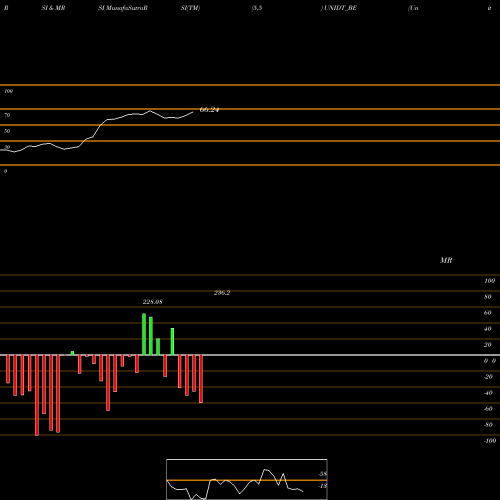500x500 pixels.
Task: Click the -60 label on the MR axis
Action: 488,409
